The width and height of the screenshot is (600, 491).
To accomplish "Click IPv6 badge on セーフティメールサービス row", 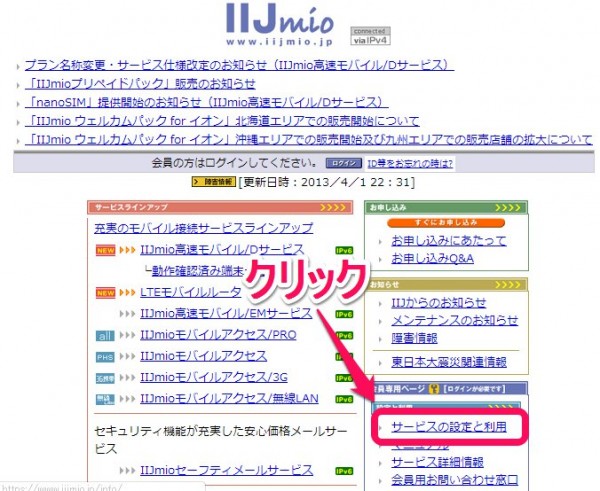I will pos(344,471).
